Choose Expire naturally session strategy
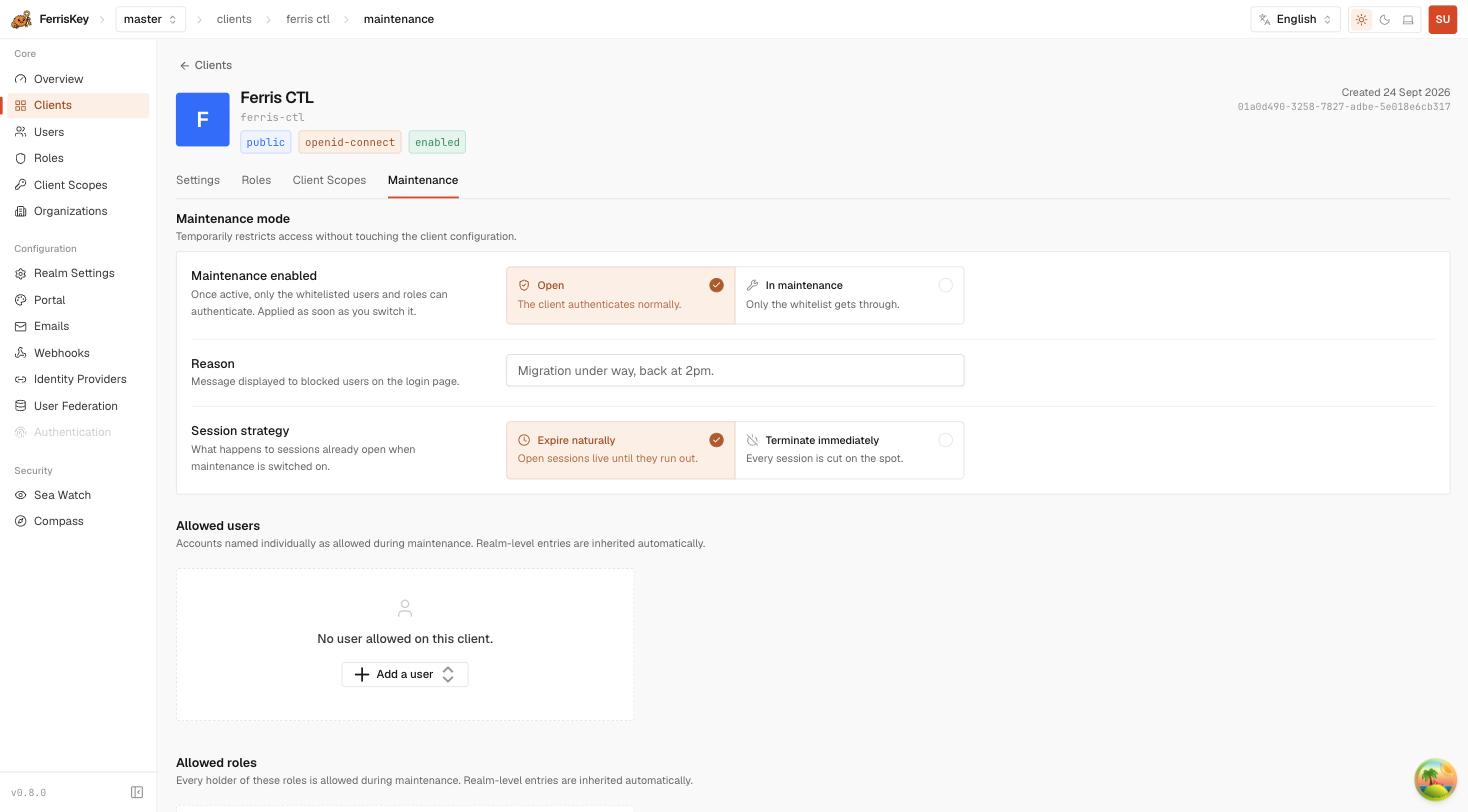 (620, 450)
